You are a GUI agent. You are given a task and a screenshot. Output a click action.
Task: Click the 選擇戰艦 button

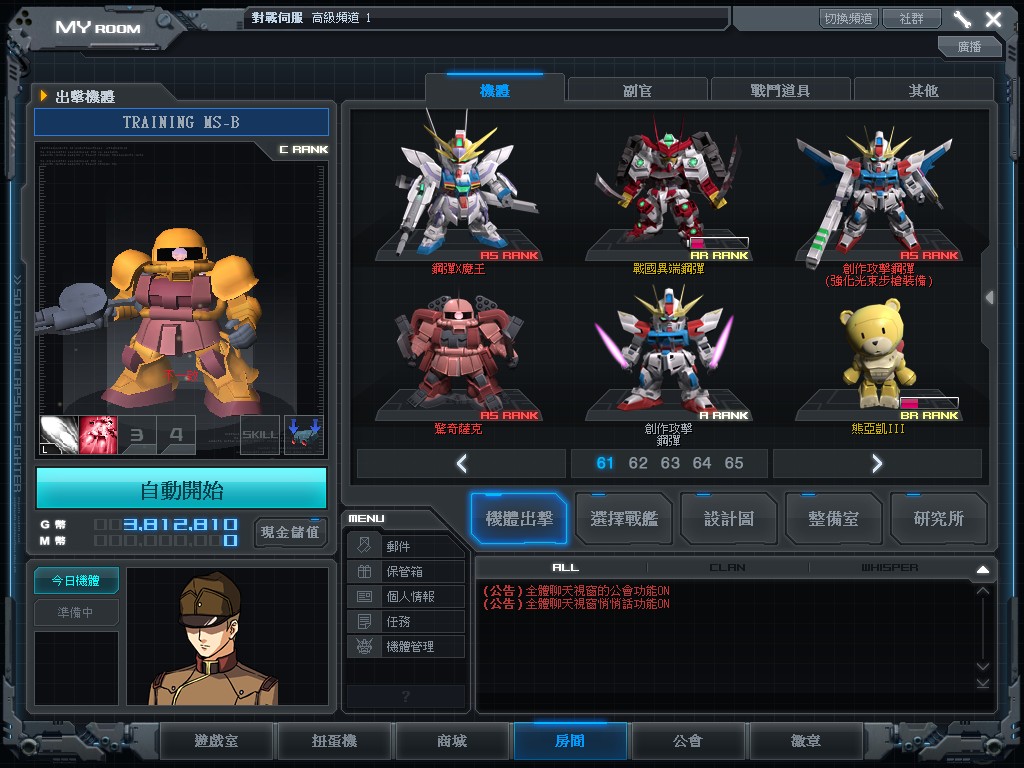[x=624, y=519]
